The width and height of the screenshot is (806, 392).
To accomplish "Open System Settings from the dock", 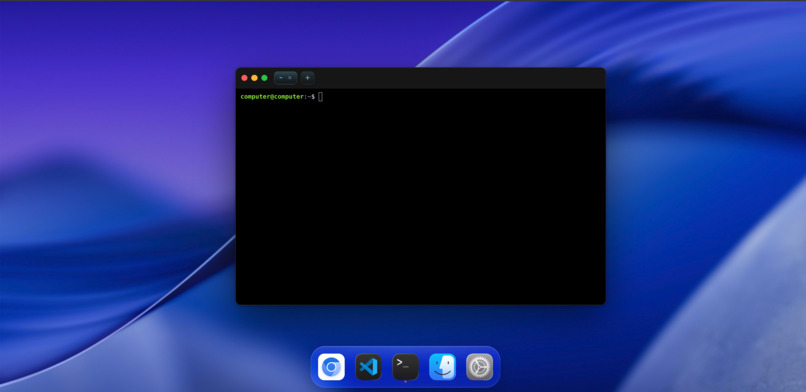I will [480, 367].
